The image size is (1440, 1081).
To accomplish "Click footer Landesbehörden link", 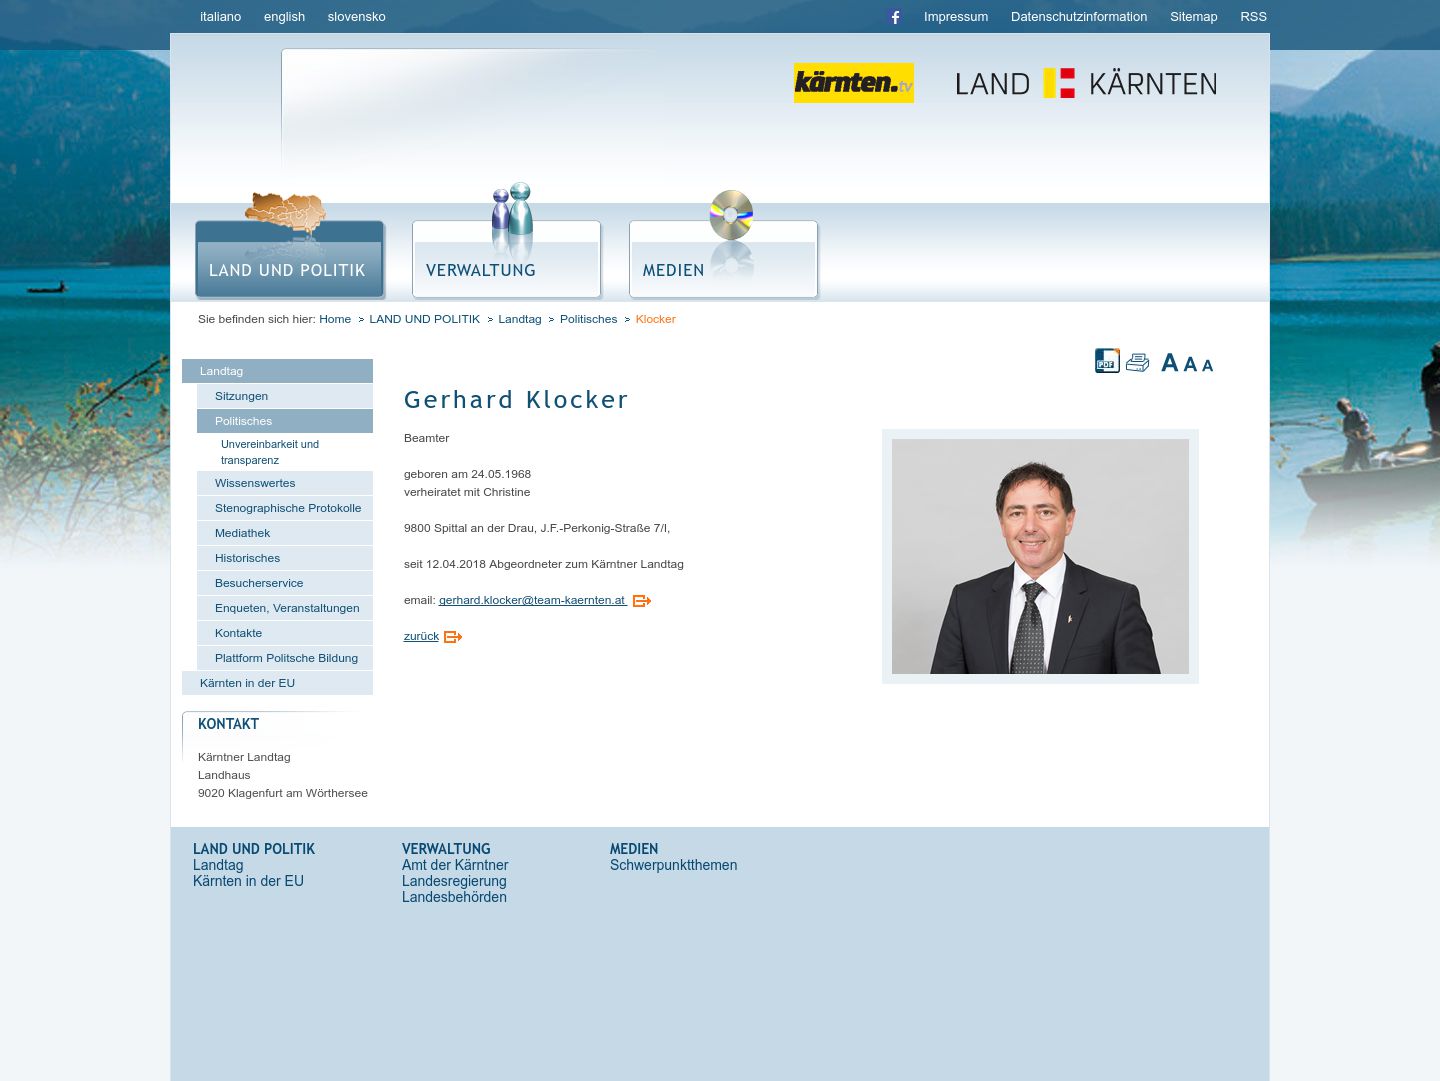I will pos(454,897).
